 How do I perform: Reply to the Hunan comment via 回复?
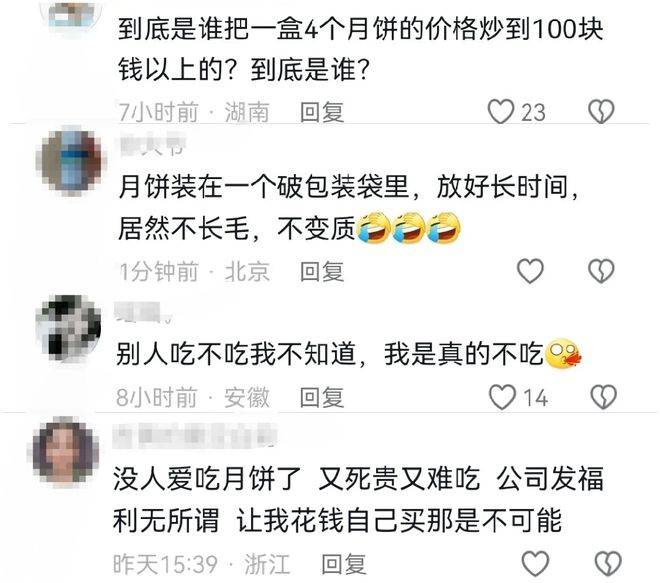point(322,112)
